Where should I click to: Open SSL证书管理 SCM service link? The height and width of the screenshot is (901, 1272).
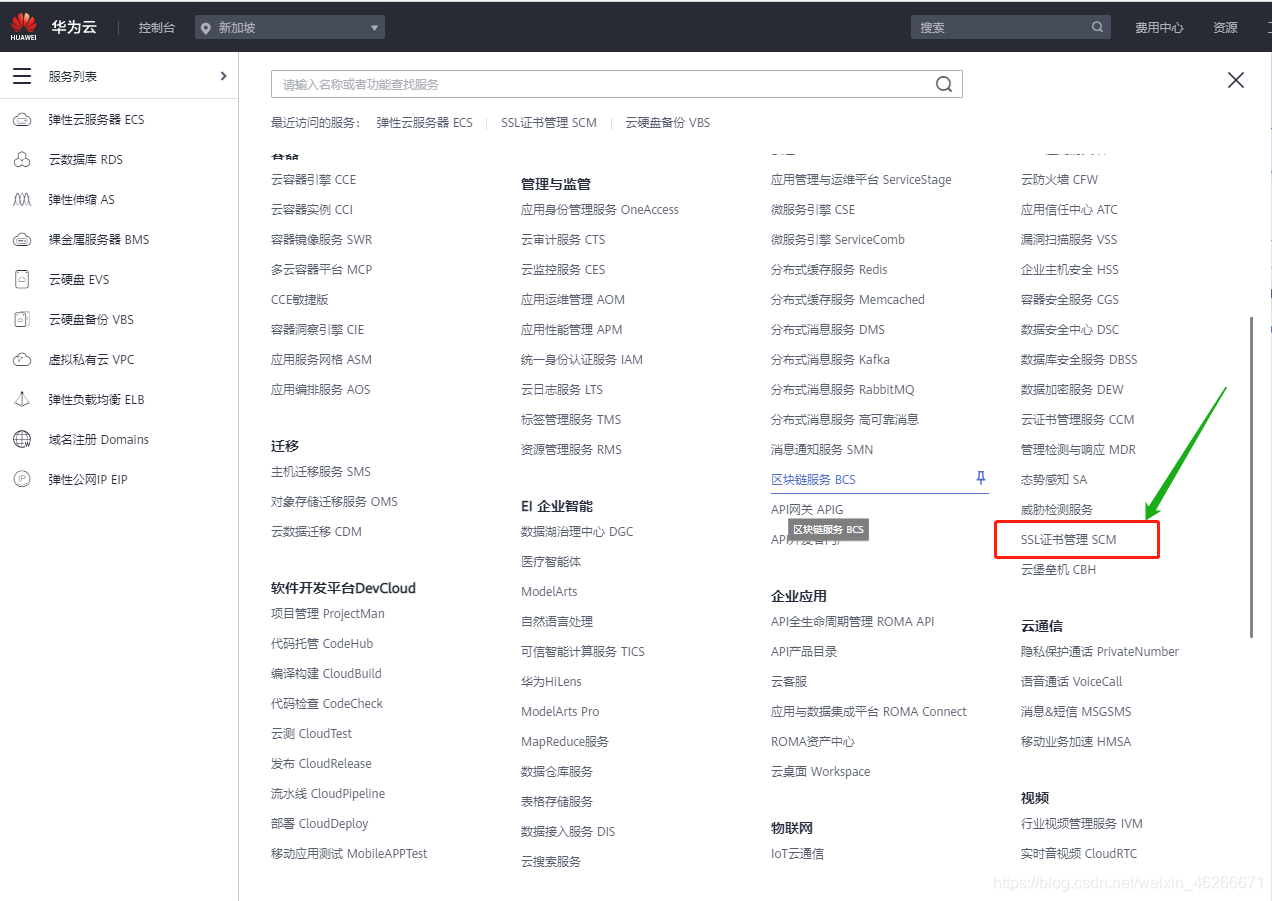[x=1068, y=540]
